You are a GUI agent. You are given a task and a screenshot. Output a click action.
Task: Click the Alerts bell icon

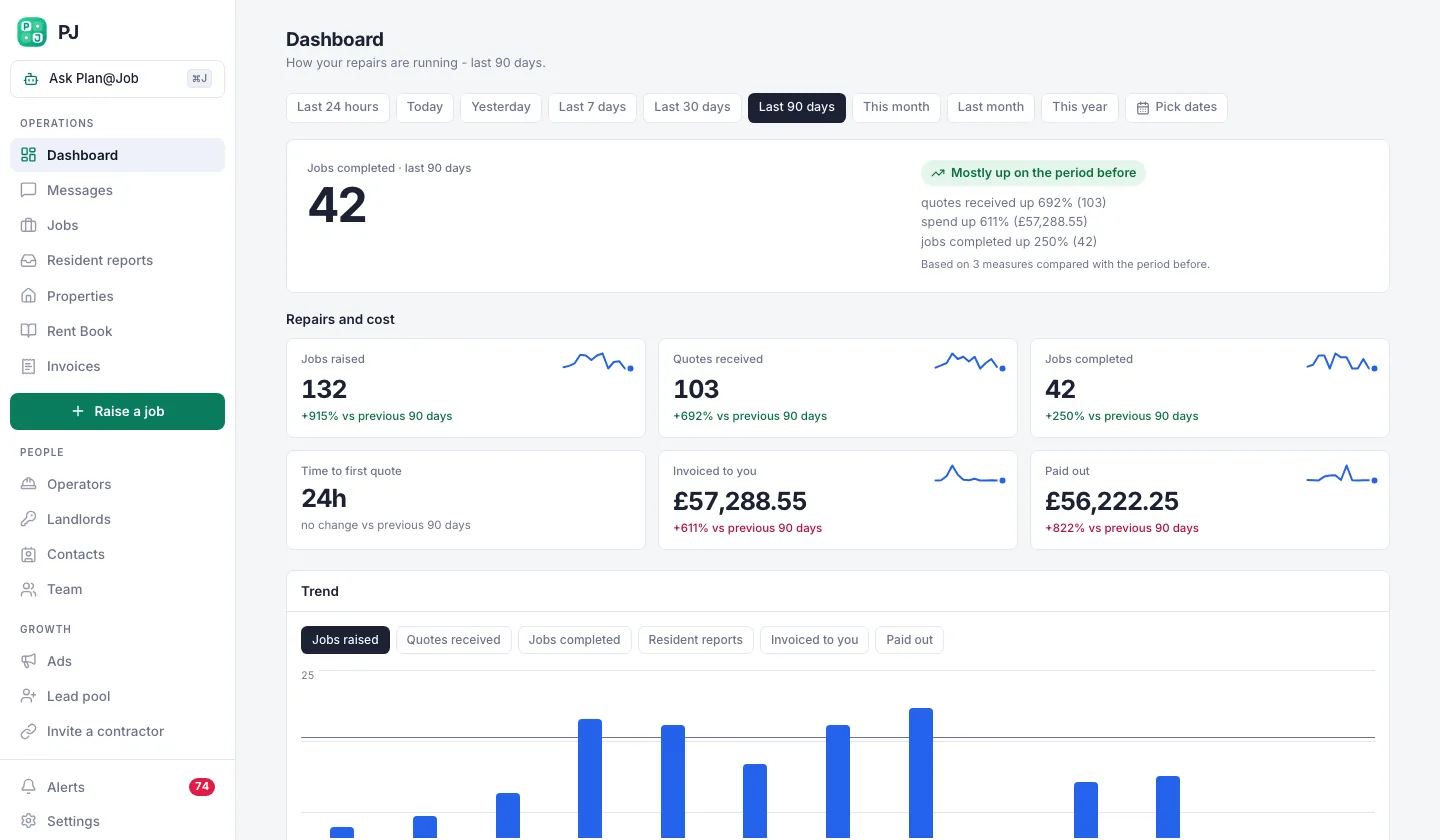point(28,787)
